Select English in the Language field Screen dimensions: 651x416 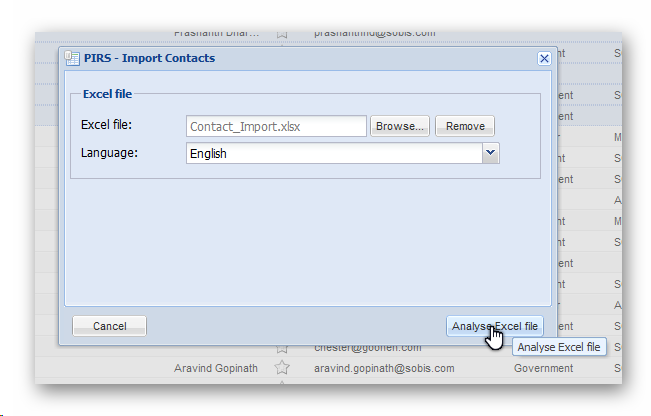point(334,153)
